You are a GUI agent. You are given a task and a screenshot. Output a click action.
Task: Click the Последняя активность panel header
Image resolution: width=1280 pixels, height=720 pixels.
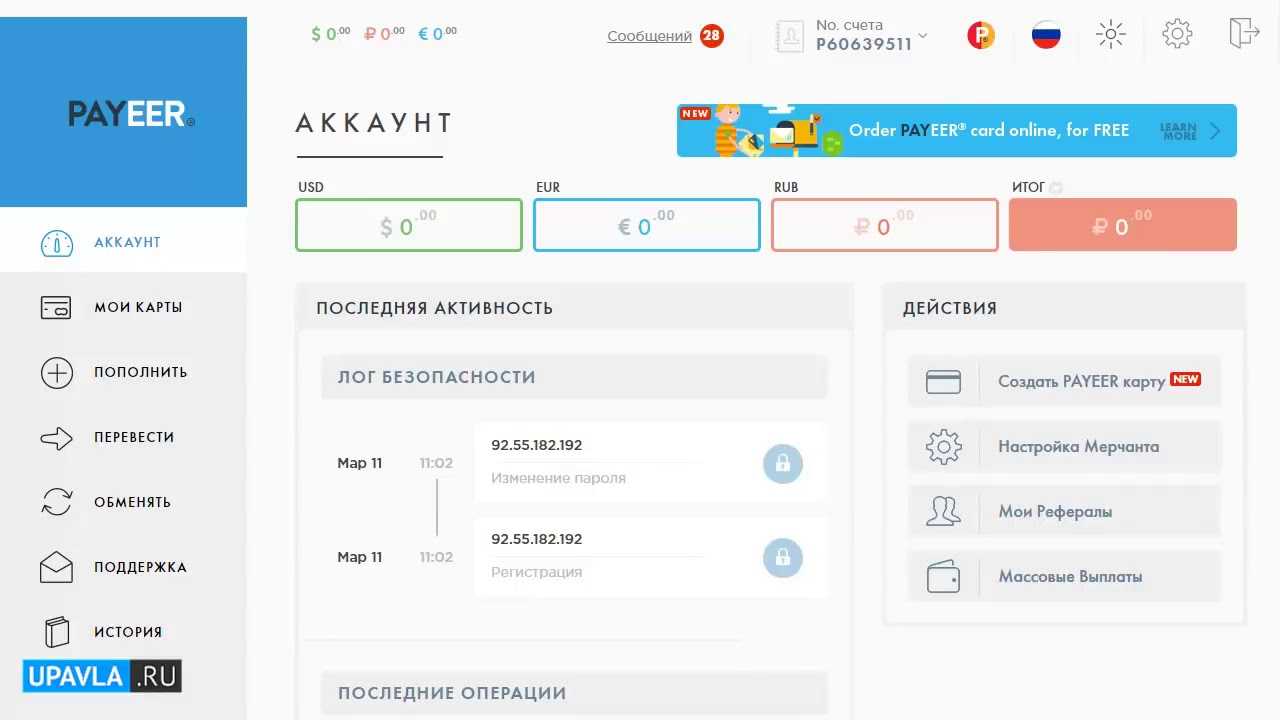tap(574, 307)
